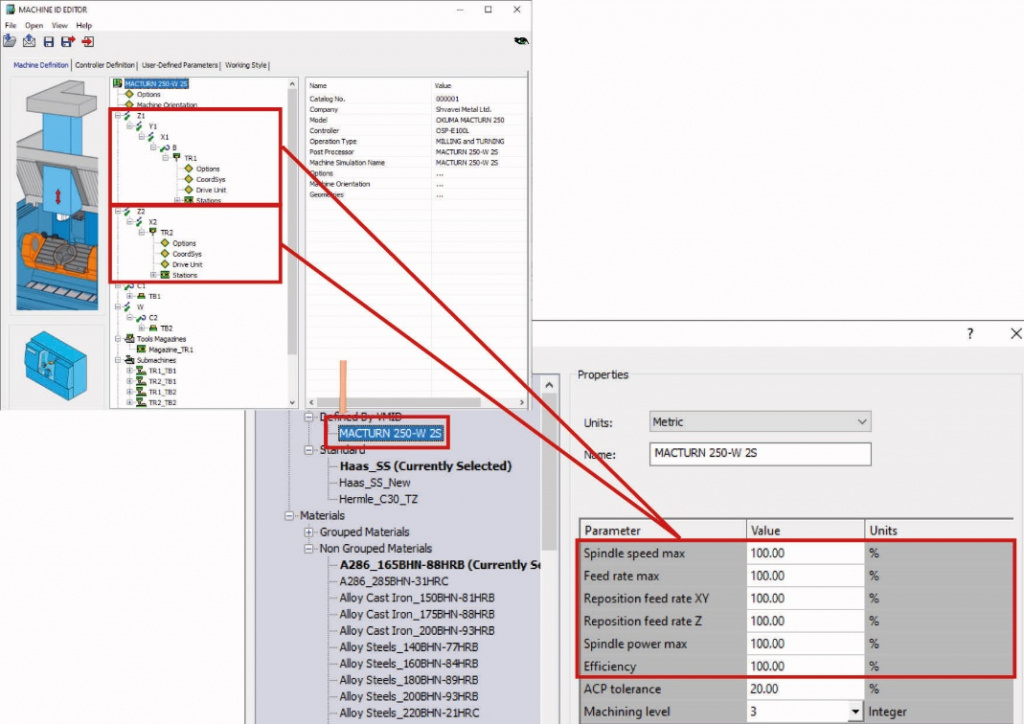The width and height of the screenshot is (1024, 724).
Task: Open the File menu
Action: (10, 25)
